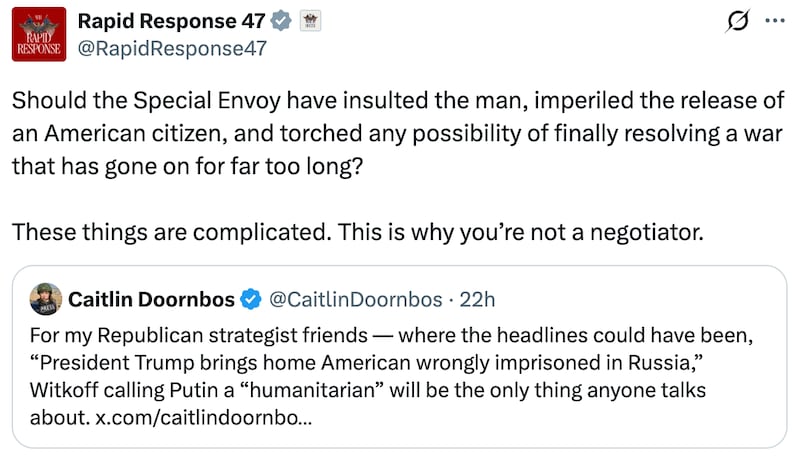The height and width of the screenshot is (459, 800).
Task: Open the Rapid Response 47 profile avatar
Action: (x=39, y=34)
